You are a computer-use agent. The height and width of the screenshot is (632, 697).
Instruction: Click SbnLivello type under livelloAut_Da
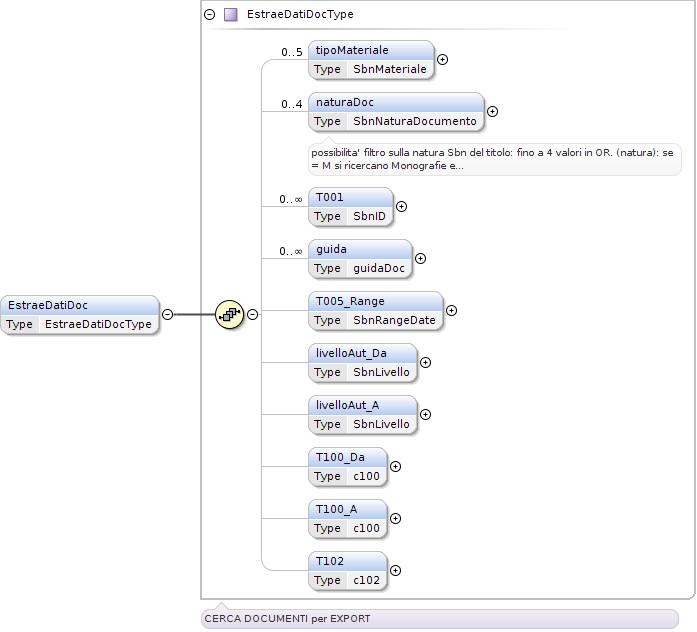click(381, 372)
